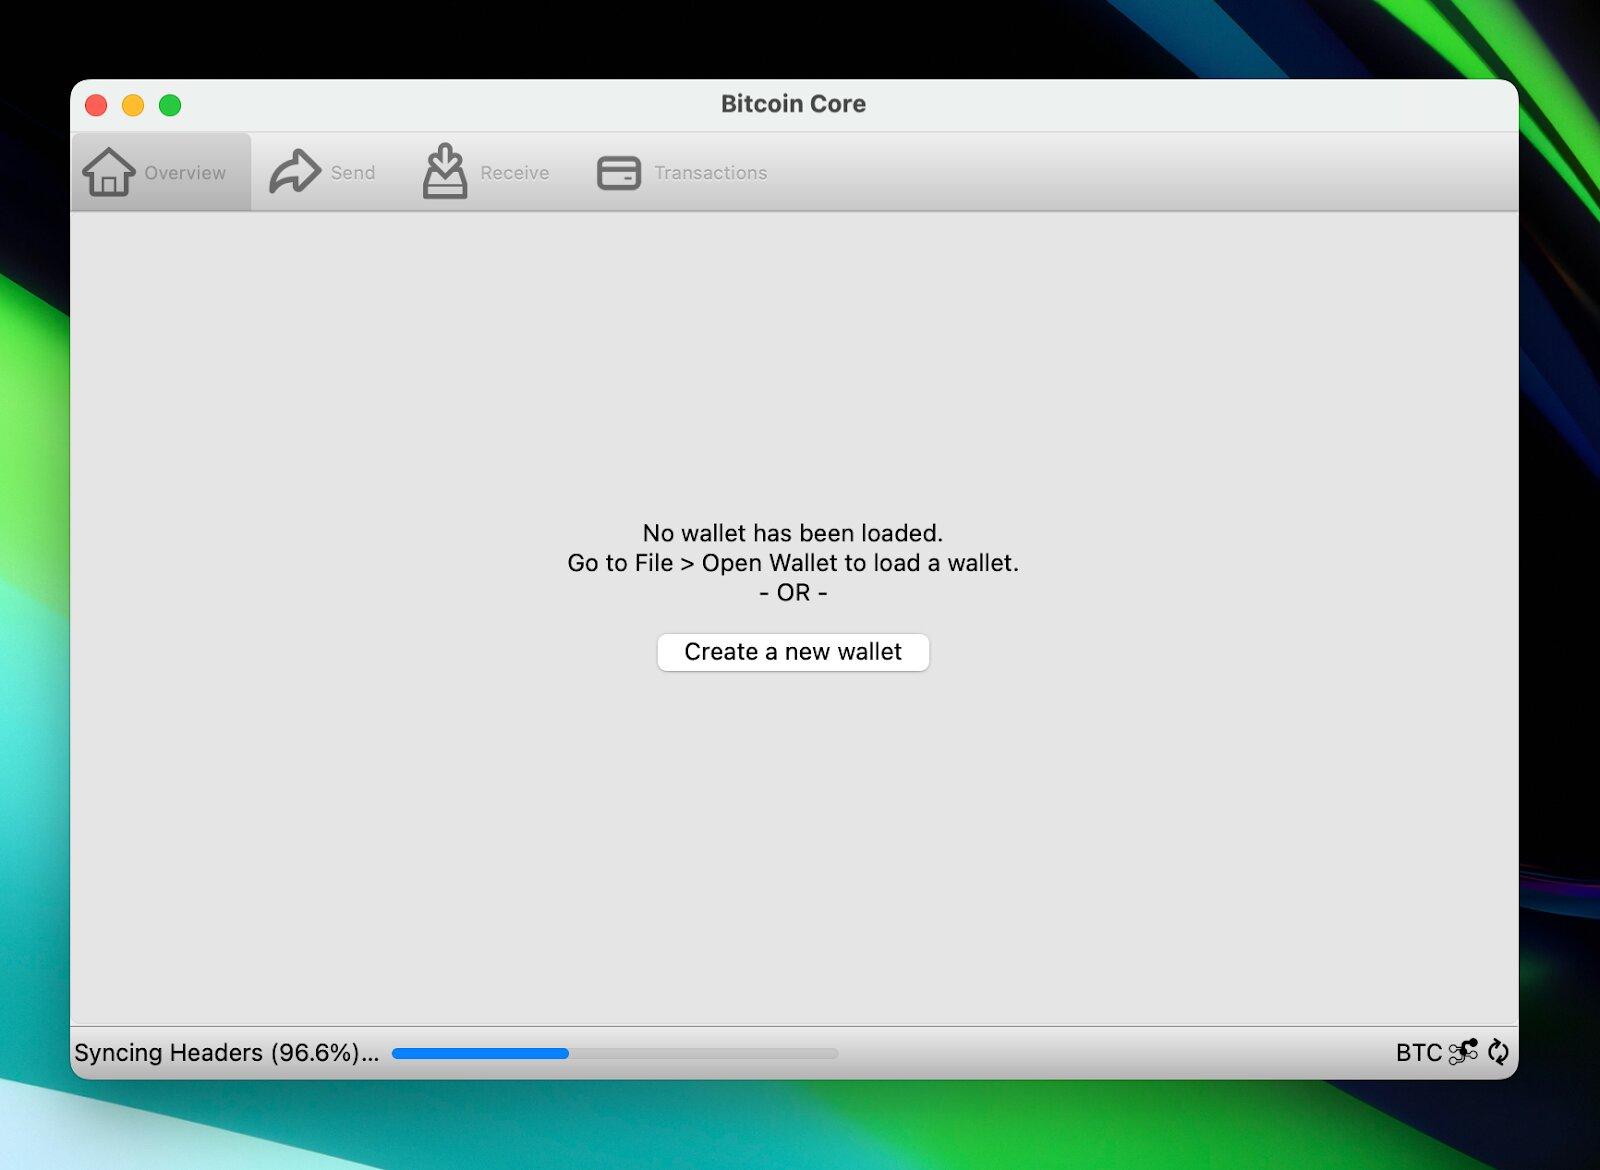Screen dimensions: 1600x1170
Task: Close the Bitcoin Core window
Action: click(x=96, y=105)
